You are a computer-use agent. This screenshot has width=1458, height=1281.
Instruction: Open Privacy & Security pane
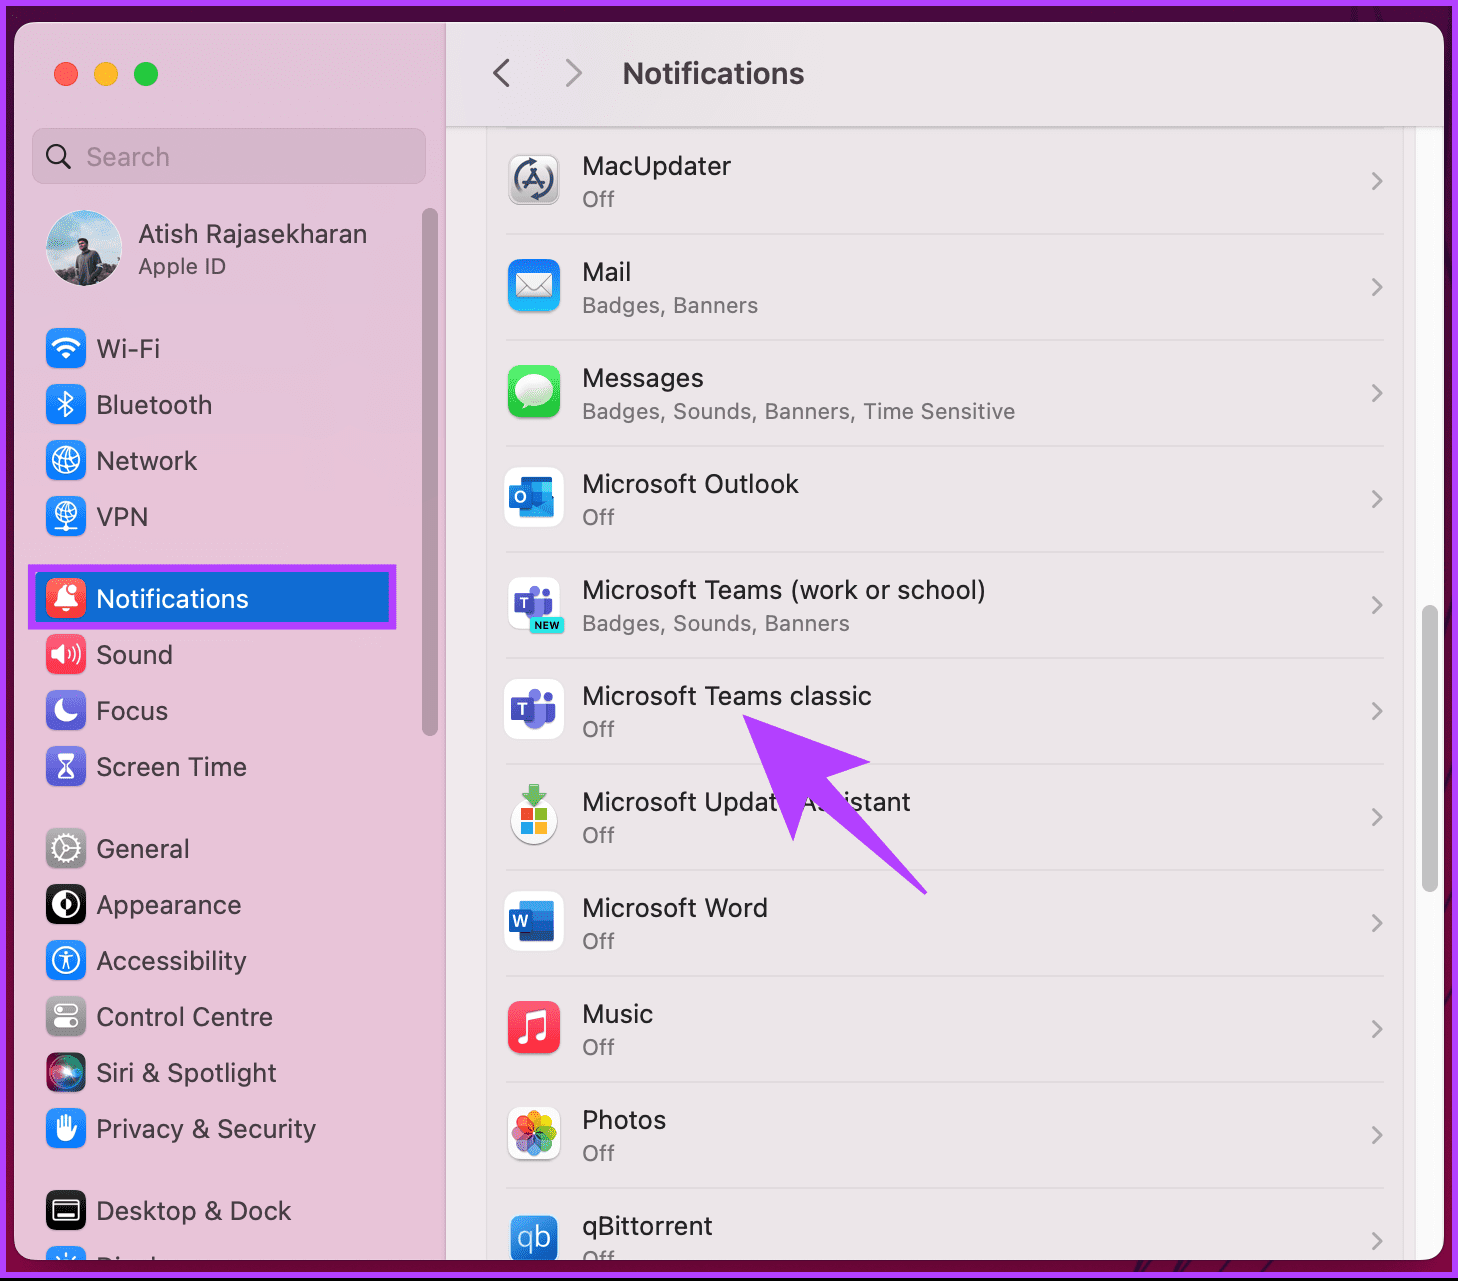(205, 1129)
